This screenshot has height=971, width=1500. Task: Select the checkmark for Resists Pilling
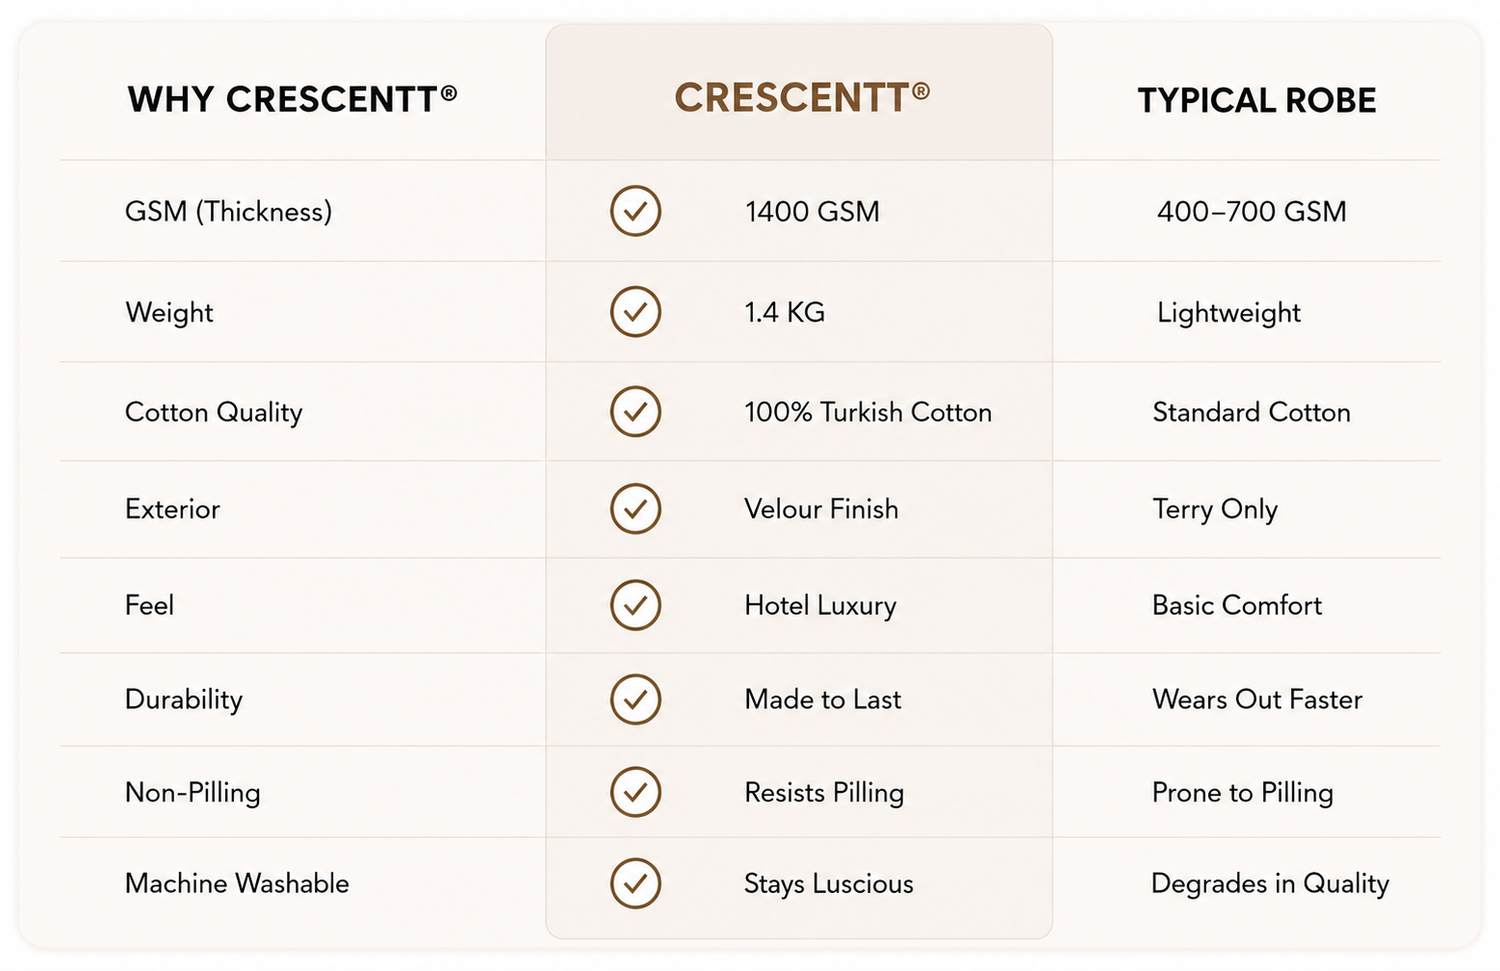click(636, 792)
